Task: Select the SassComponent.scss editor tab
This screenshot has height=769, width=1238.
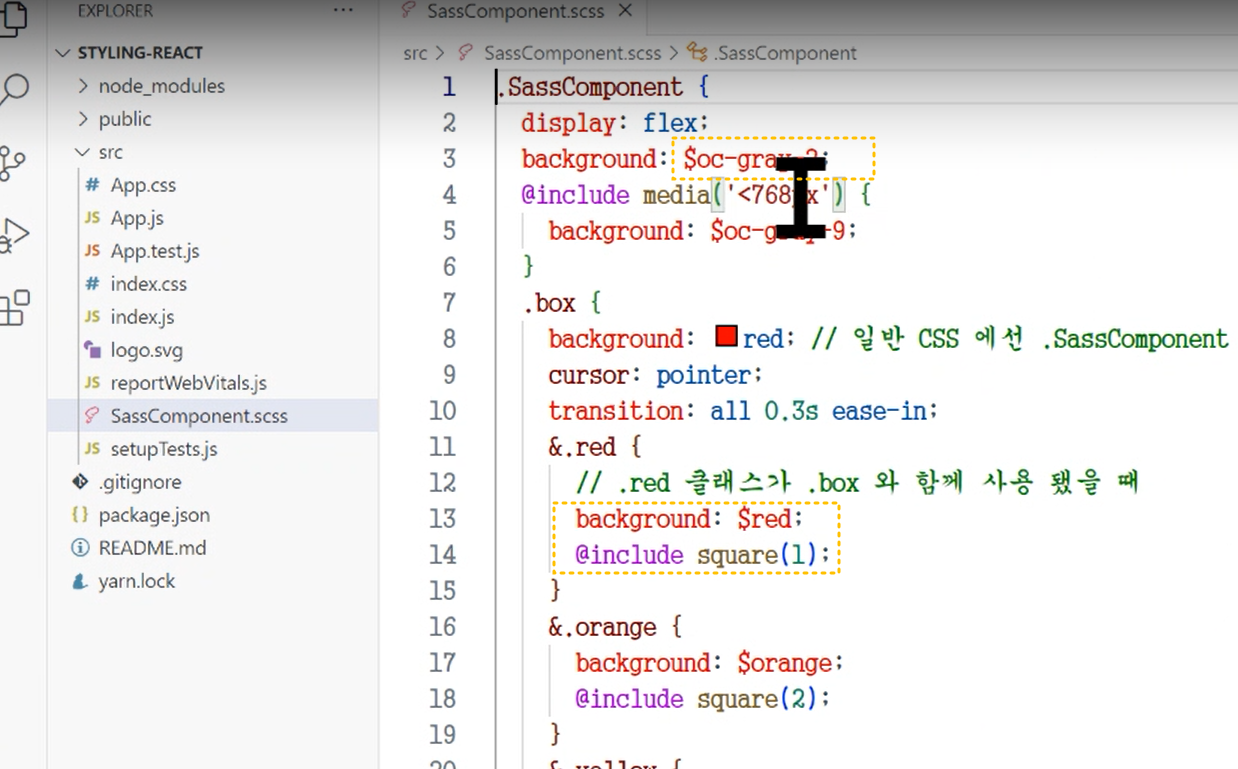Action: click(x=515, y=11)
